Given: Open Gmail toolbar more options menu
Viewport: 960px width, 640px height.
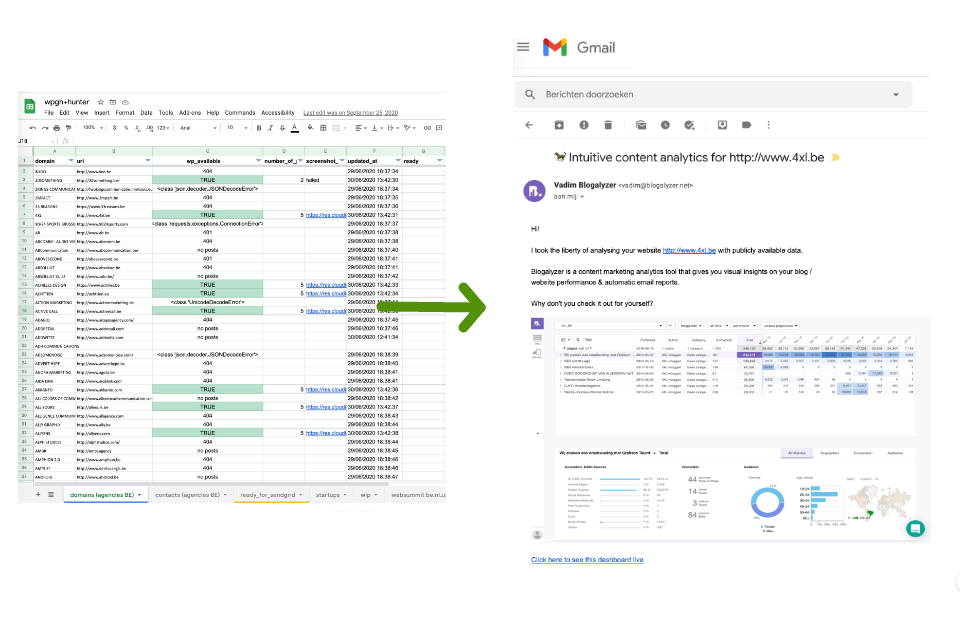Looking at the screenshot, I should (x=768, y=125).
